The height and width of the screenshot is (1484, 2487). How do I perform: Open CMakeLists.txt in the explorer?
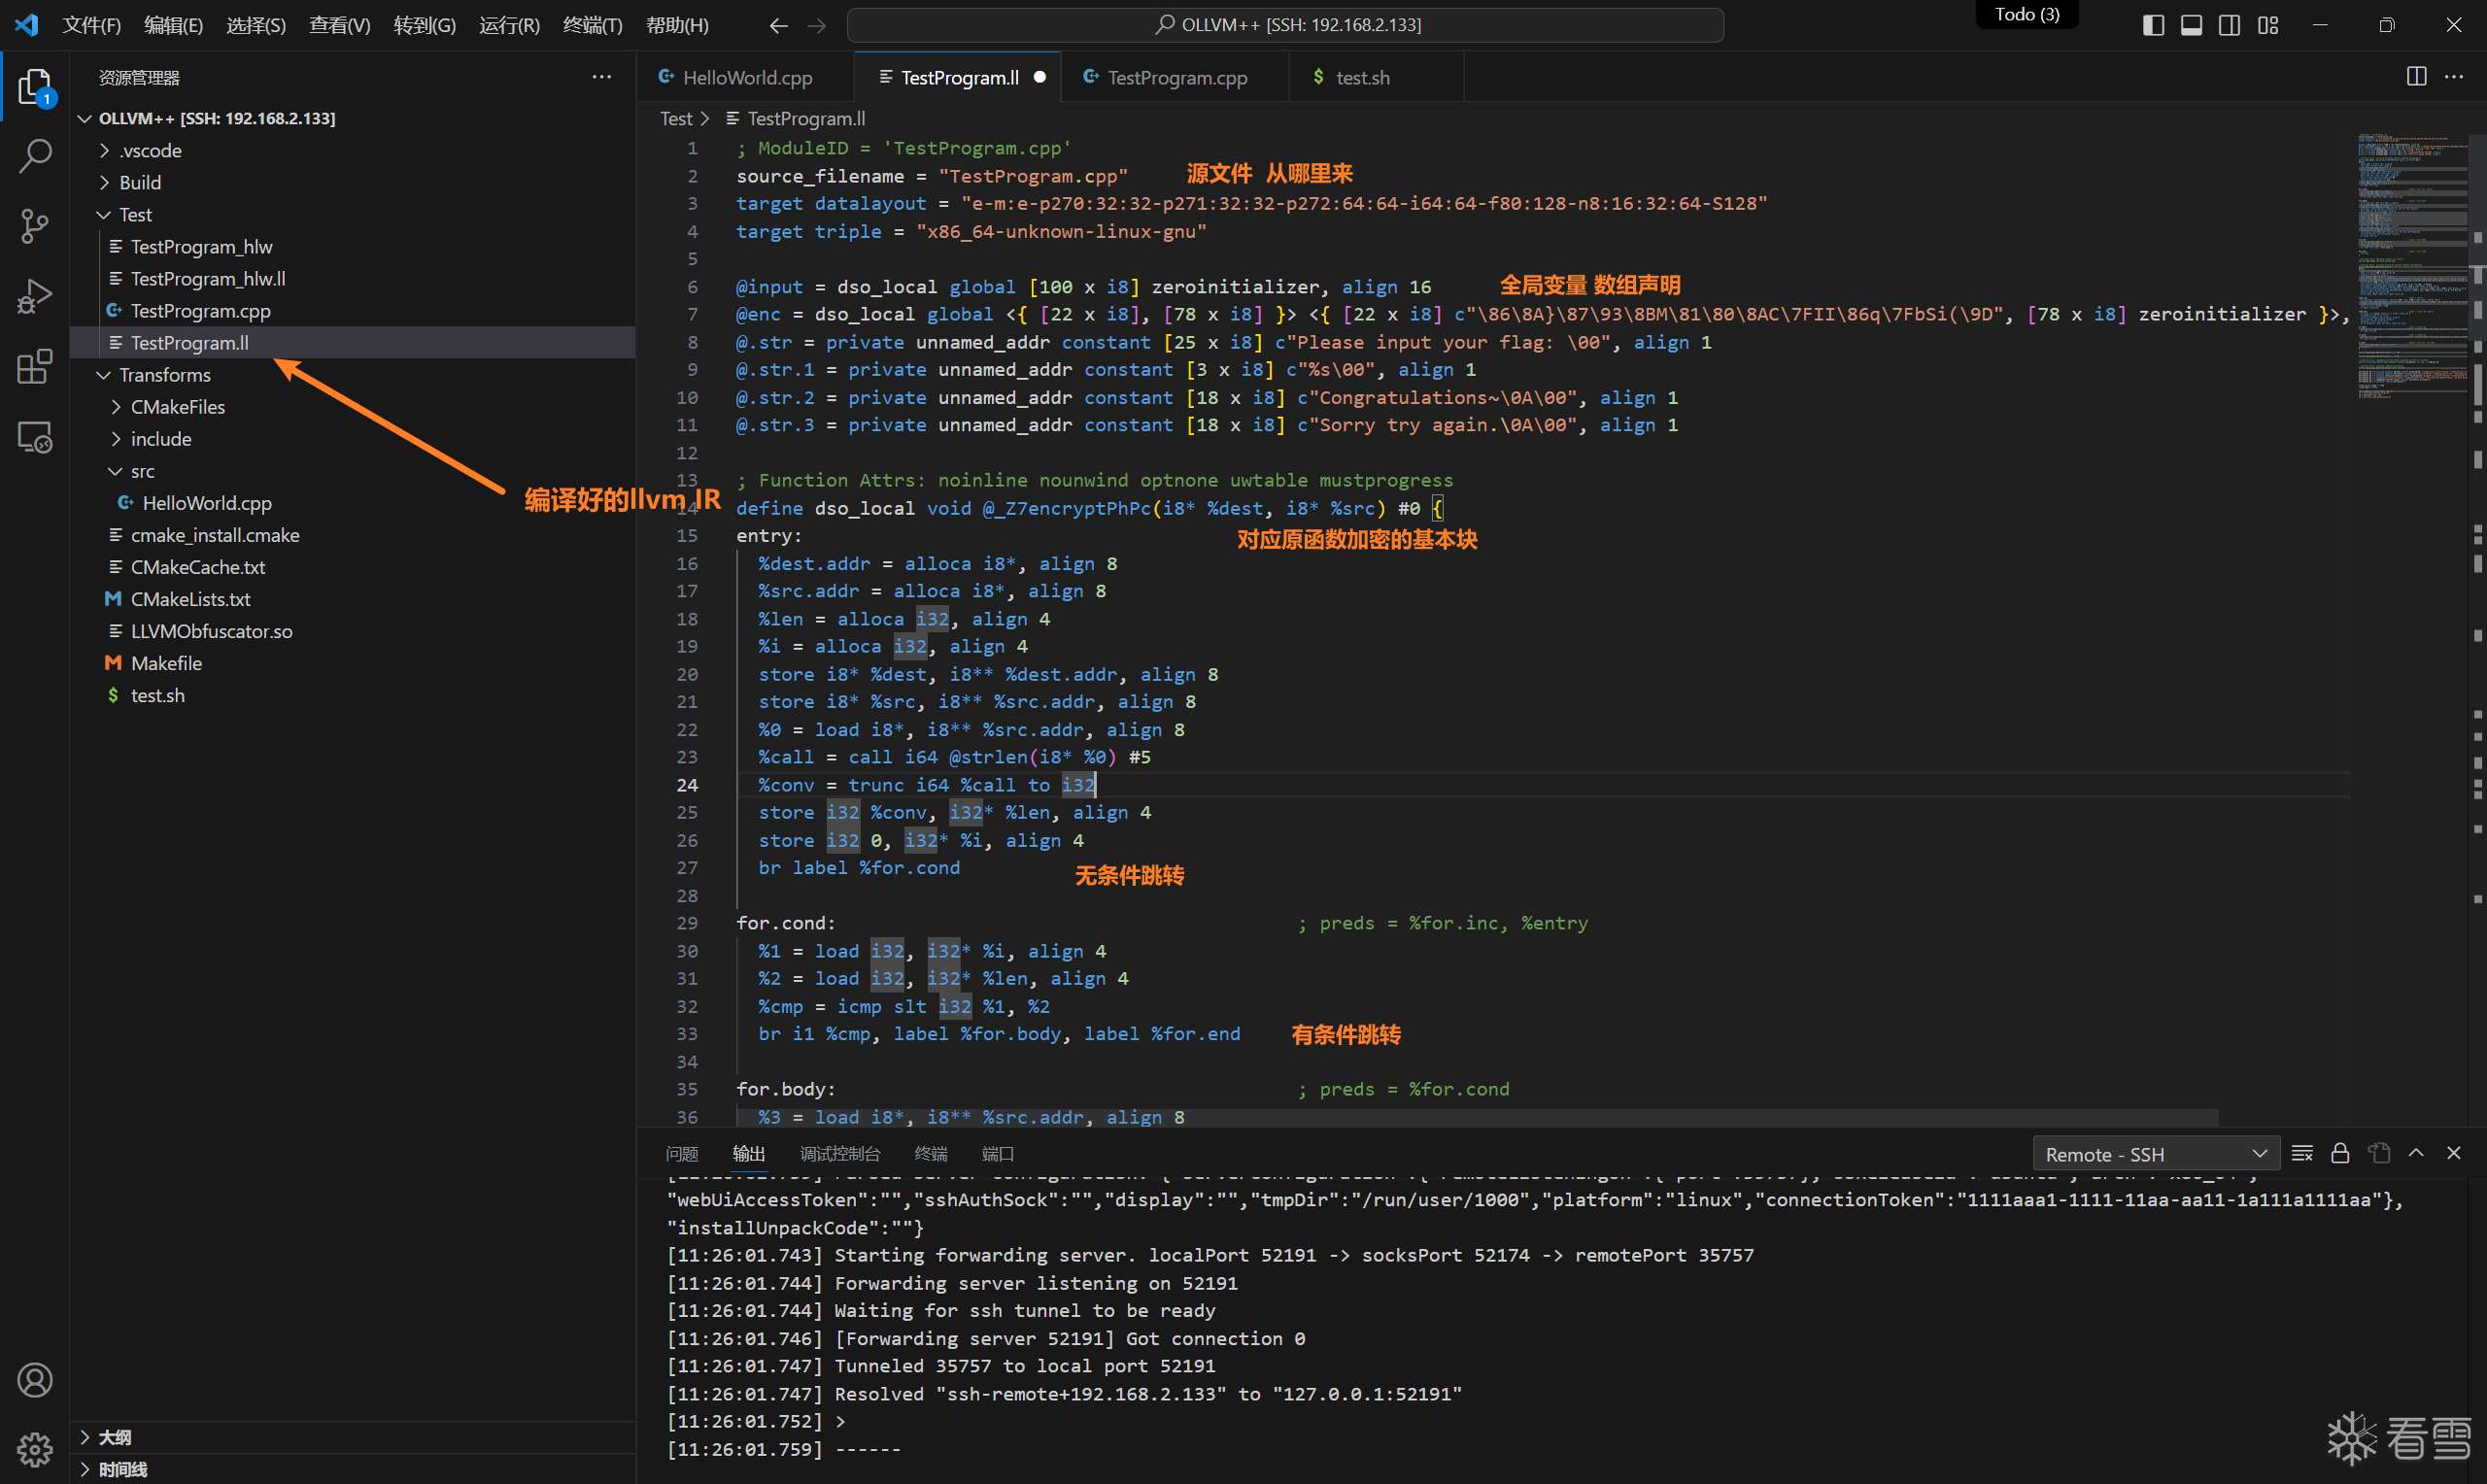pyautogui.click(x=190, y=599)
